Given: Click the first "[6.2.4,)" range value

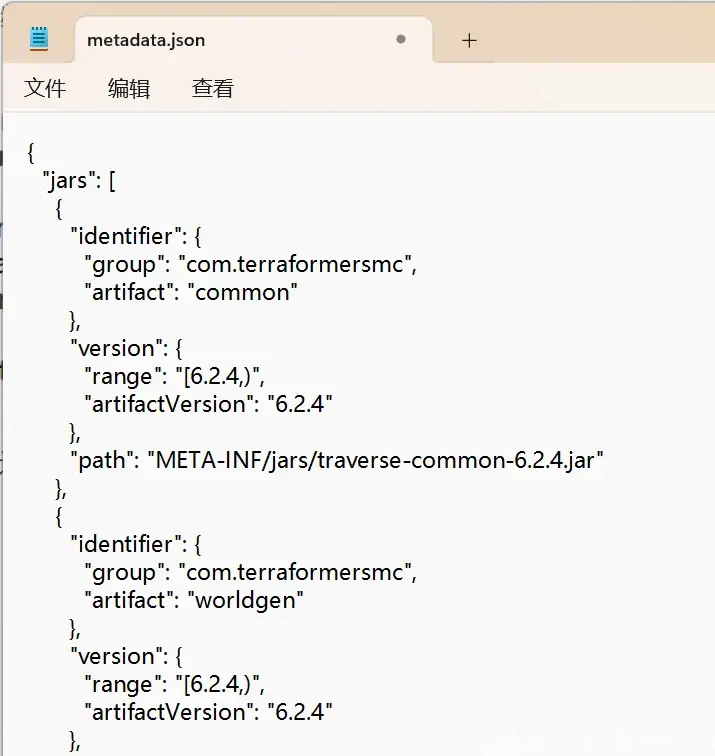Looking at the screenshot, I should click(x=217, y=376).
